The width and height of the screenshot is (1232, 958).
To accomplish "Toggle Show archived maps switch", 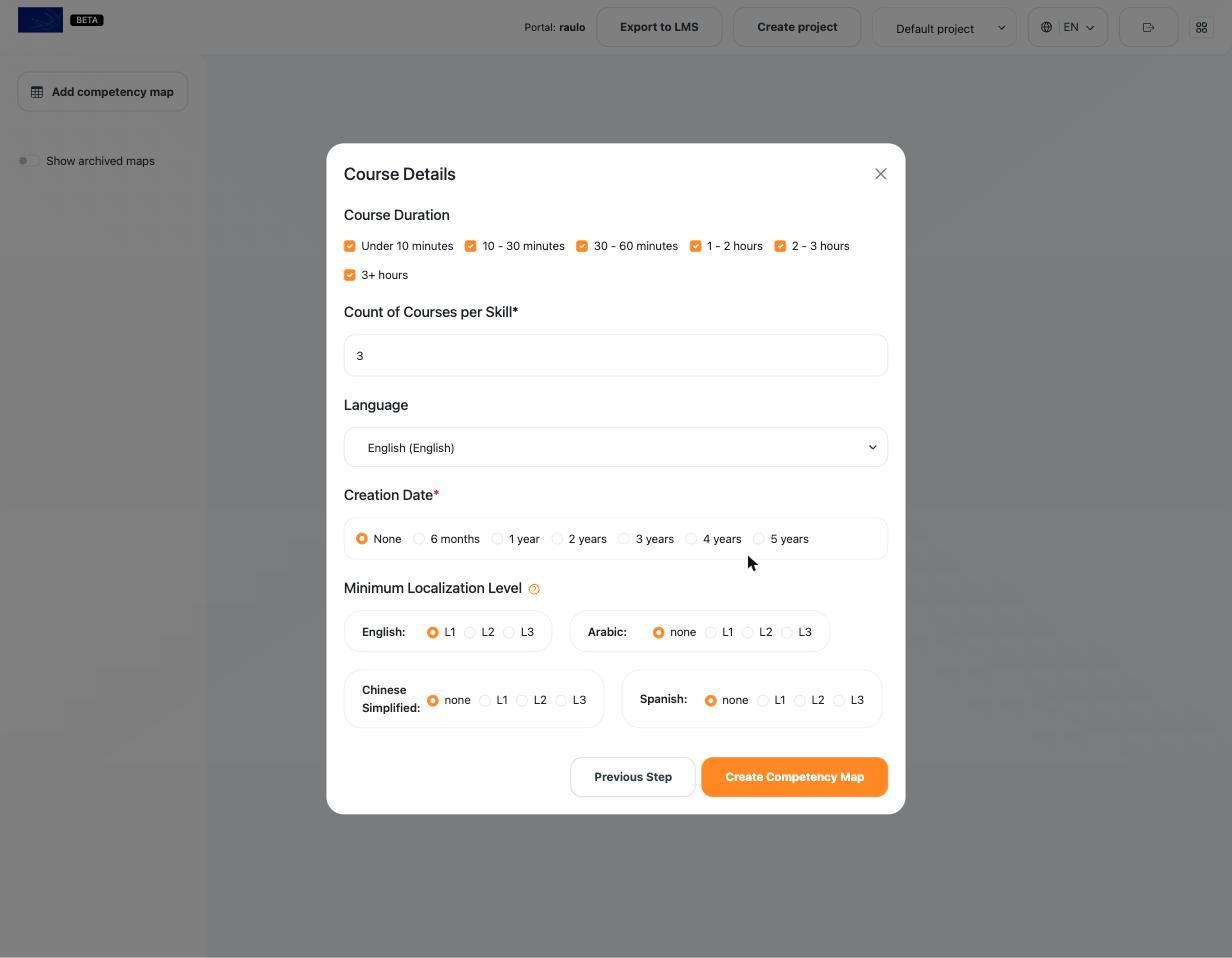I will pyautogui.click(x=28, y=161).
